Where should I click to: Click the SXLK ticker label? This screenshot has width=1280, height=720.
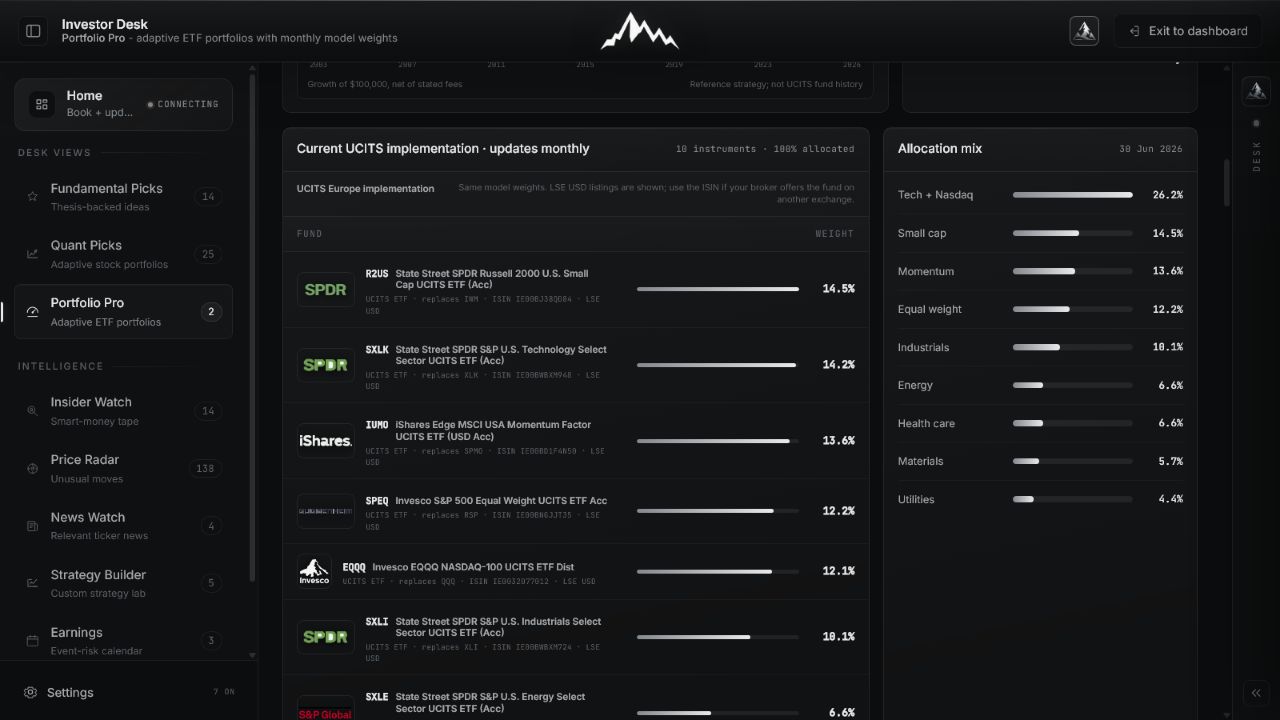coord(377,350)
